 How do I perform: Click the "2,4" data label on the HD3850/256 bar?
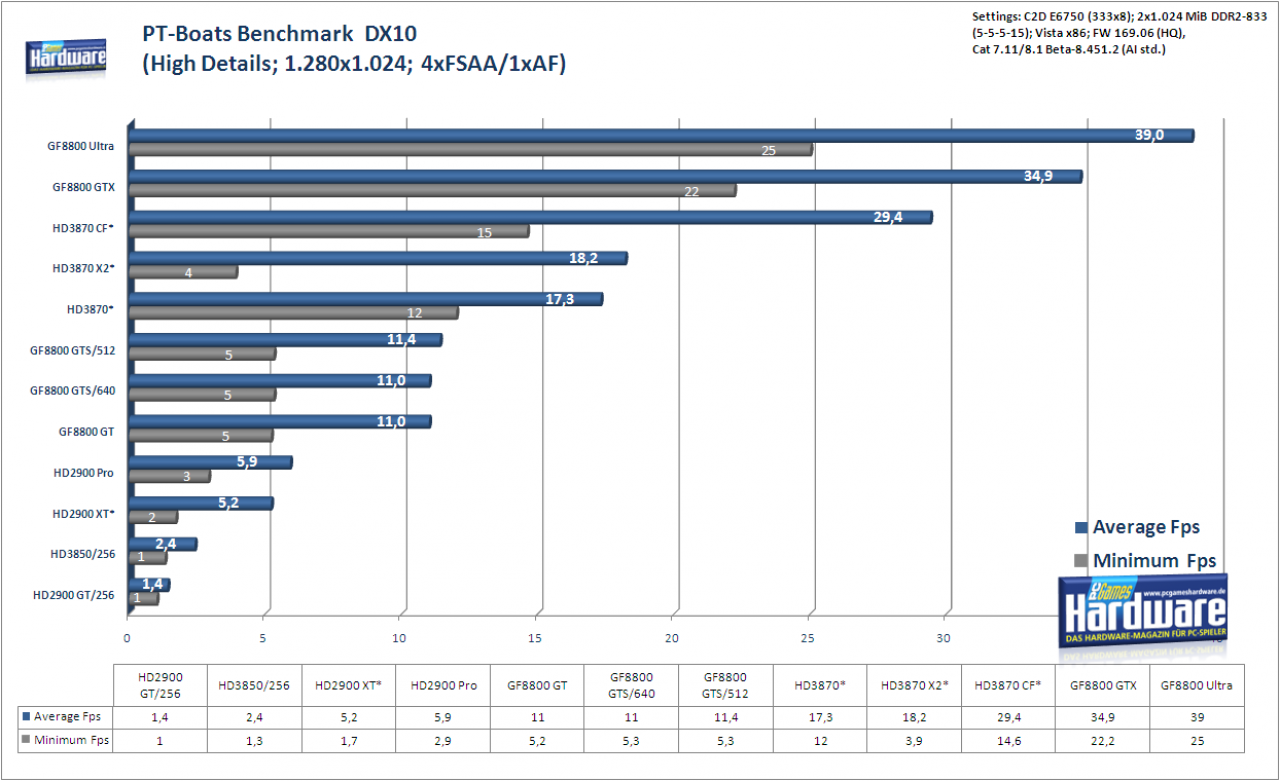click(x=166, y=544)
